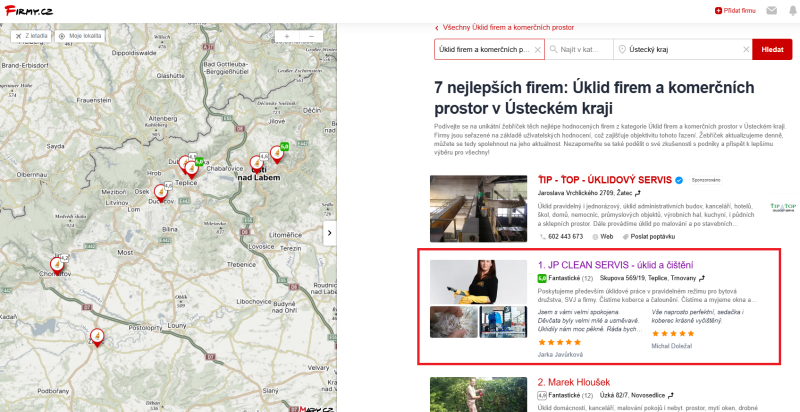Open TIP - TOP - ÚKLIDOVÝ SERVIS listing

605,180
